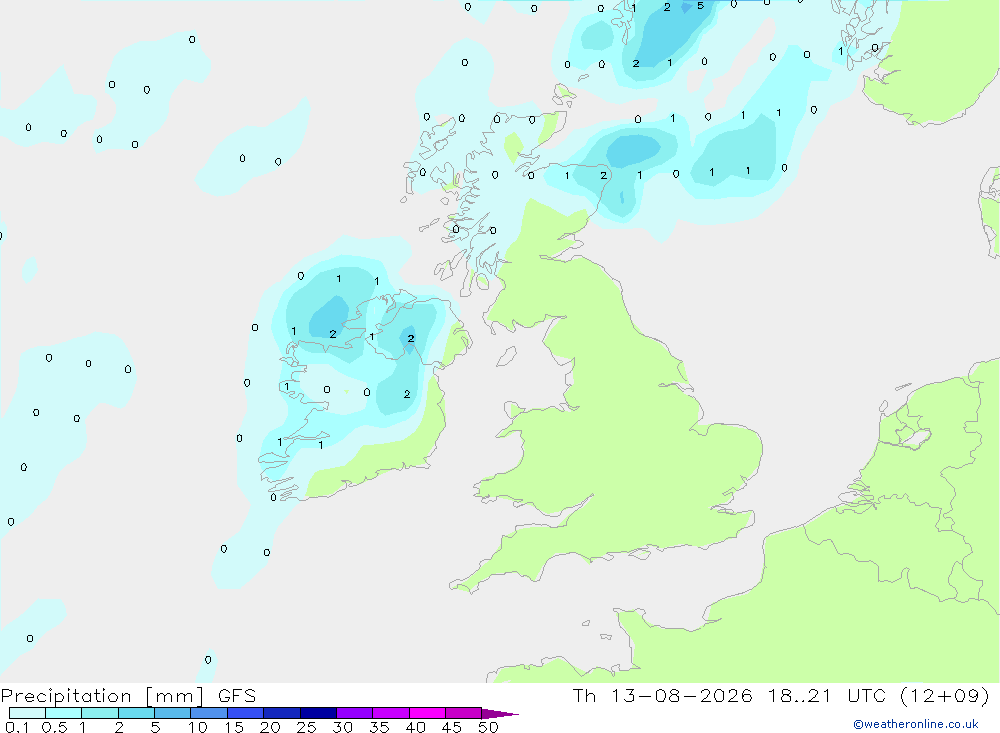Click the 40–45 mm magenta legend swatch

pyautogui.click(x=427, y=713)
